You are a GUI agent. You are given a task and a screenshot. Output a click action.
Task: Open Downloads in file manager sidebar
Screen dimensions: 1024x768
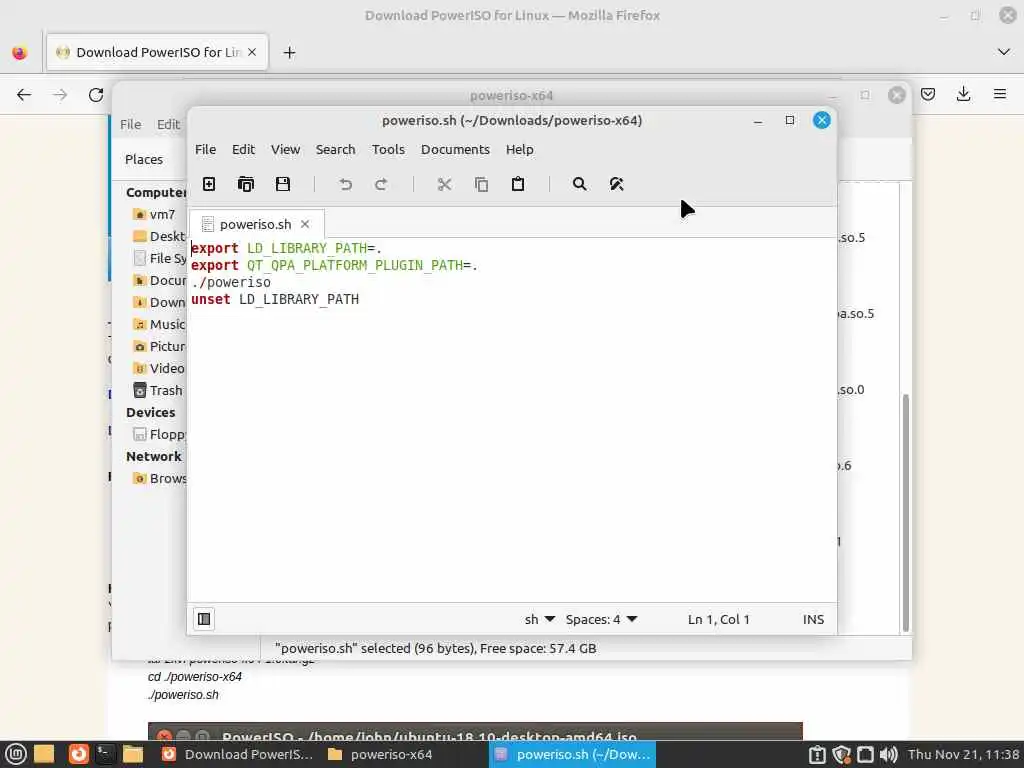(x=159, y=302)
